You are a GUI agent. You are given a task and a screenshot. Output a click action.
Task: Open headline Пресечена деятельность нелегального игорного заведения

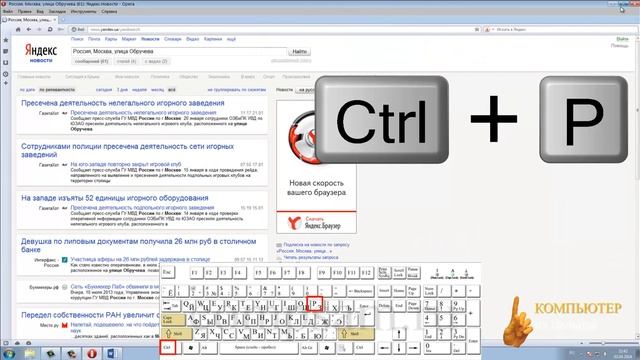tap(123, 103)
